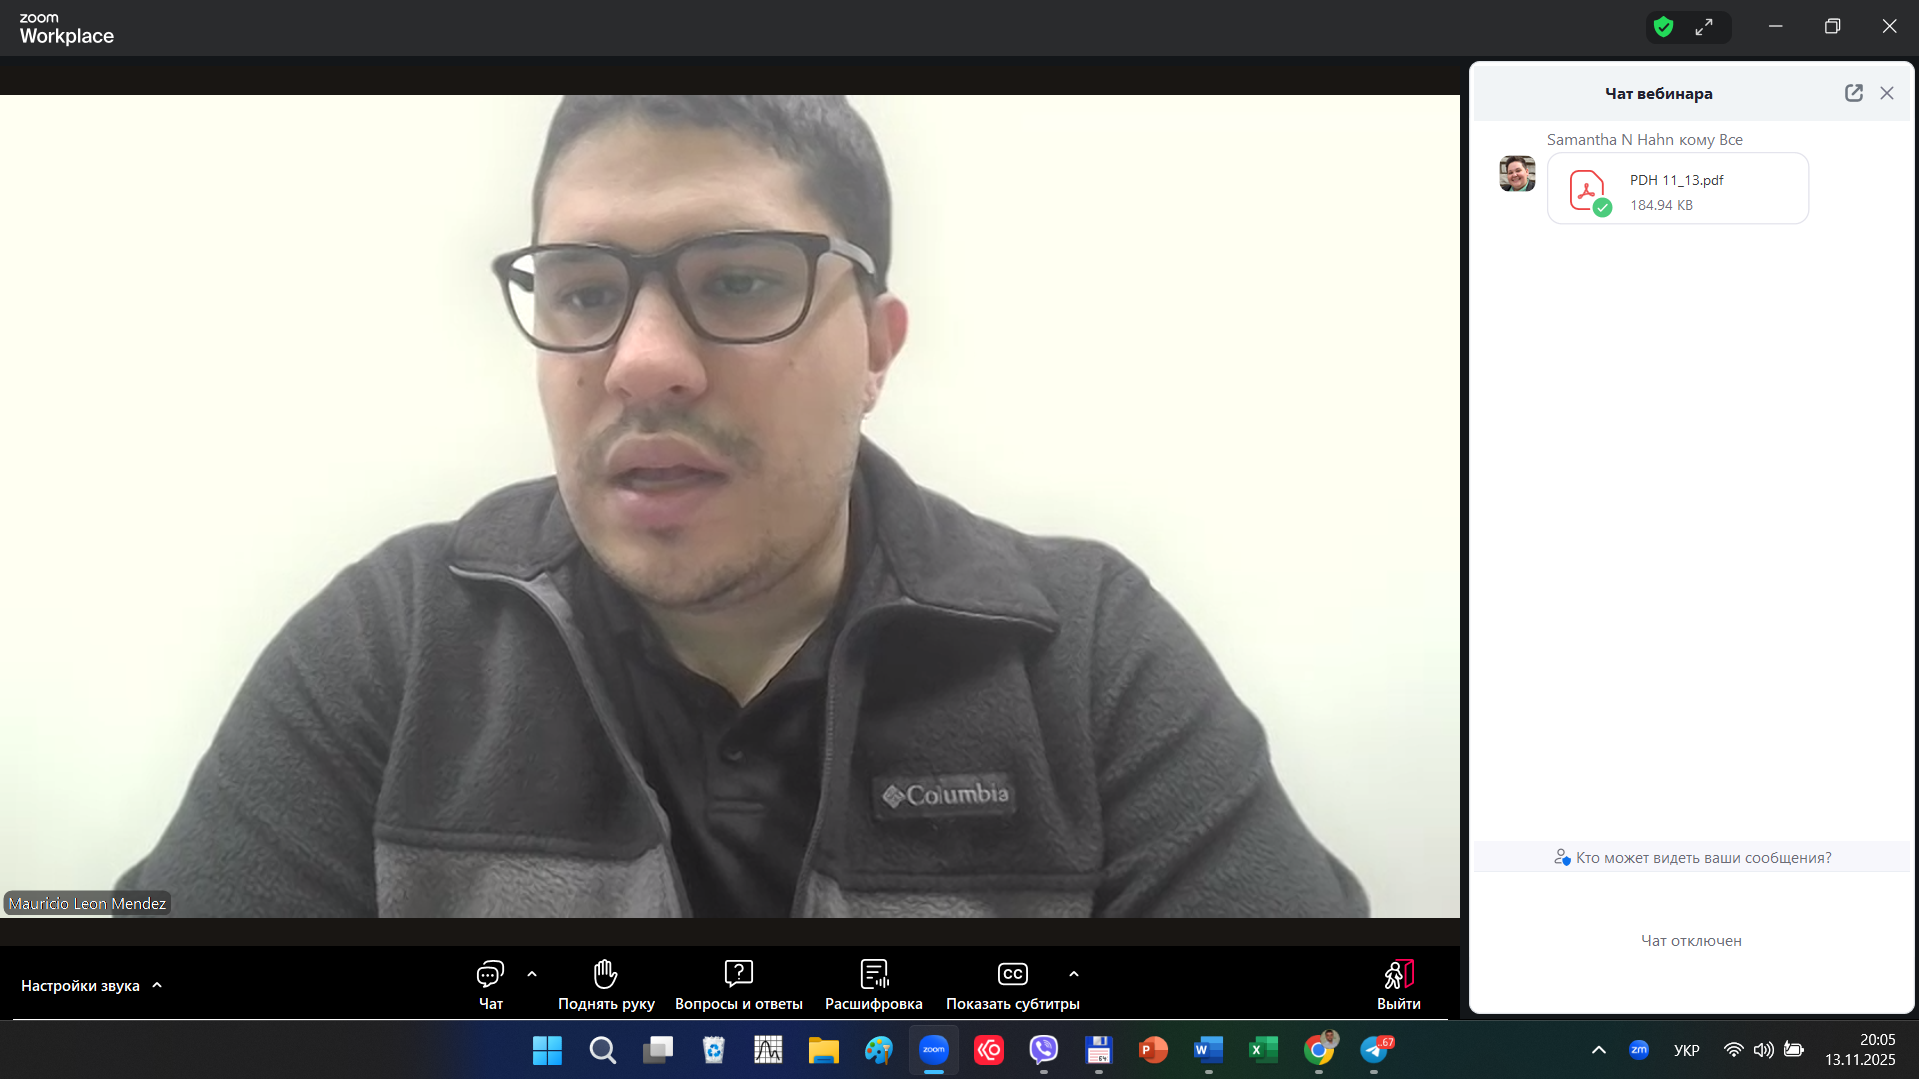The image size is (1919, 1079).
Task: Click Samantha N Hahn's avatar
Action: click(1517, 174)
